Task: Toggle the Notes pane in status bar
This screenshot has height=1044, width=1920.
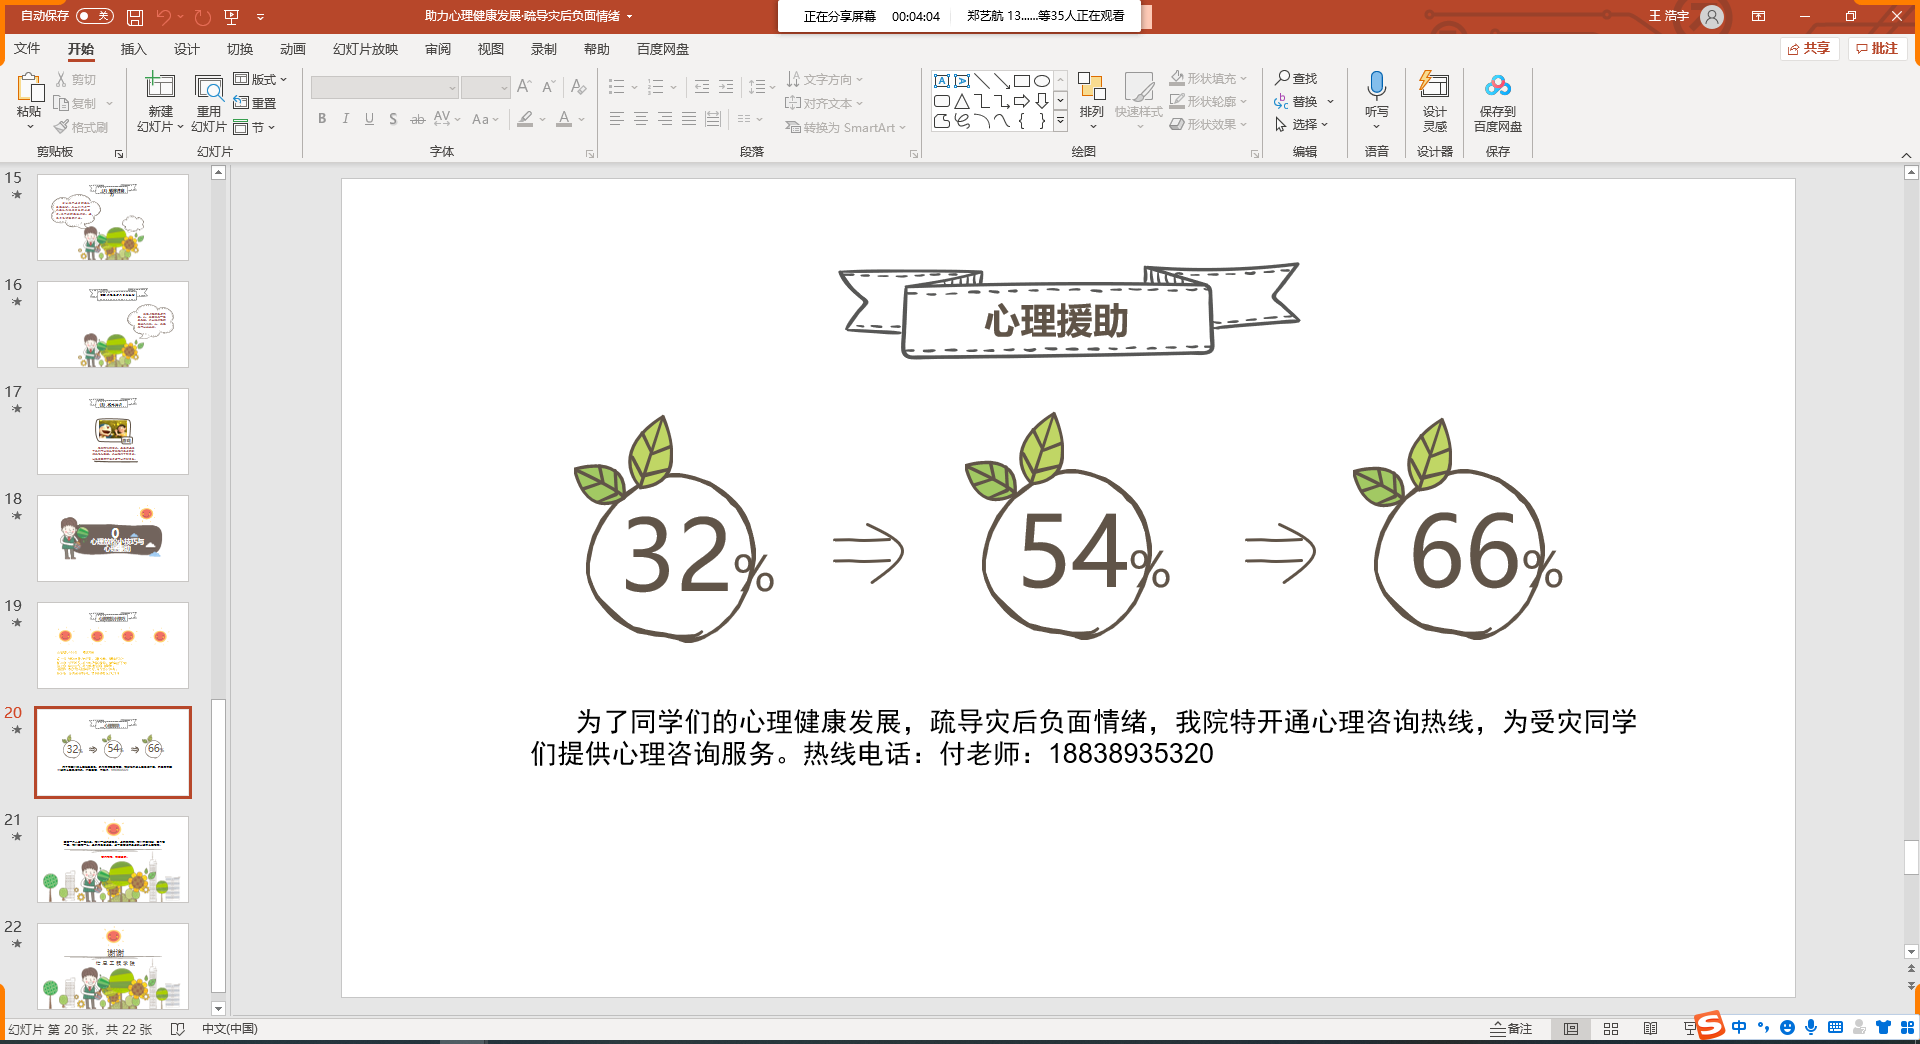Action: click(x=1510, y=1029)
